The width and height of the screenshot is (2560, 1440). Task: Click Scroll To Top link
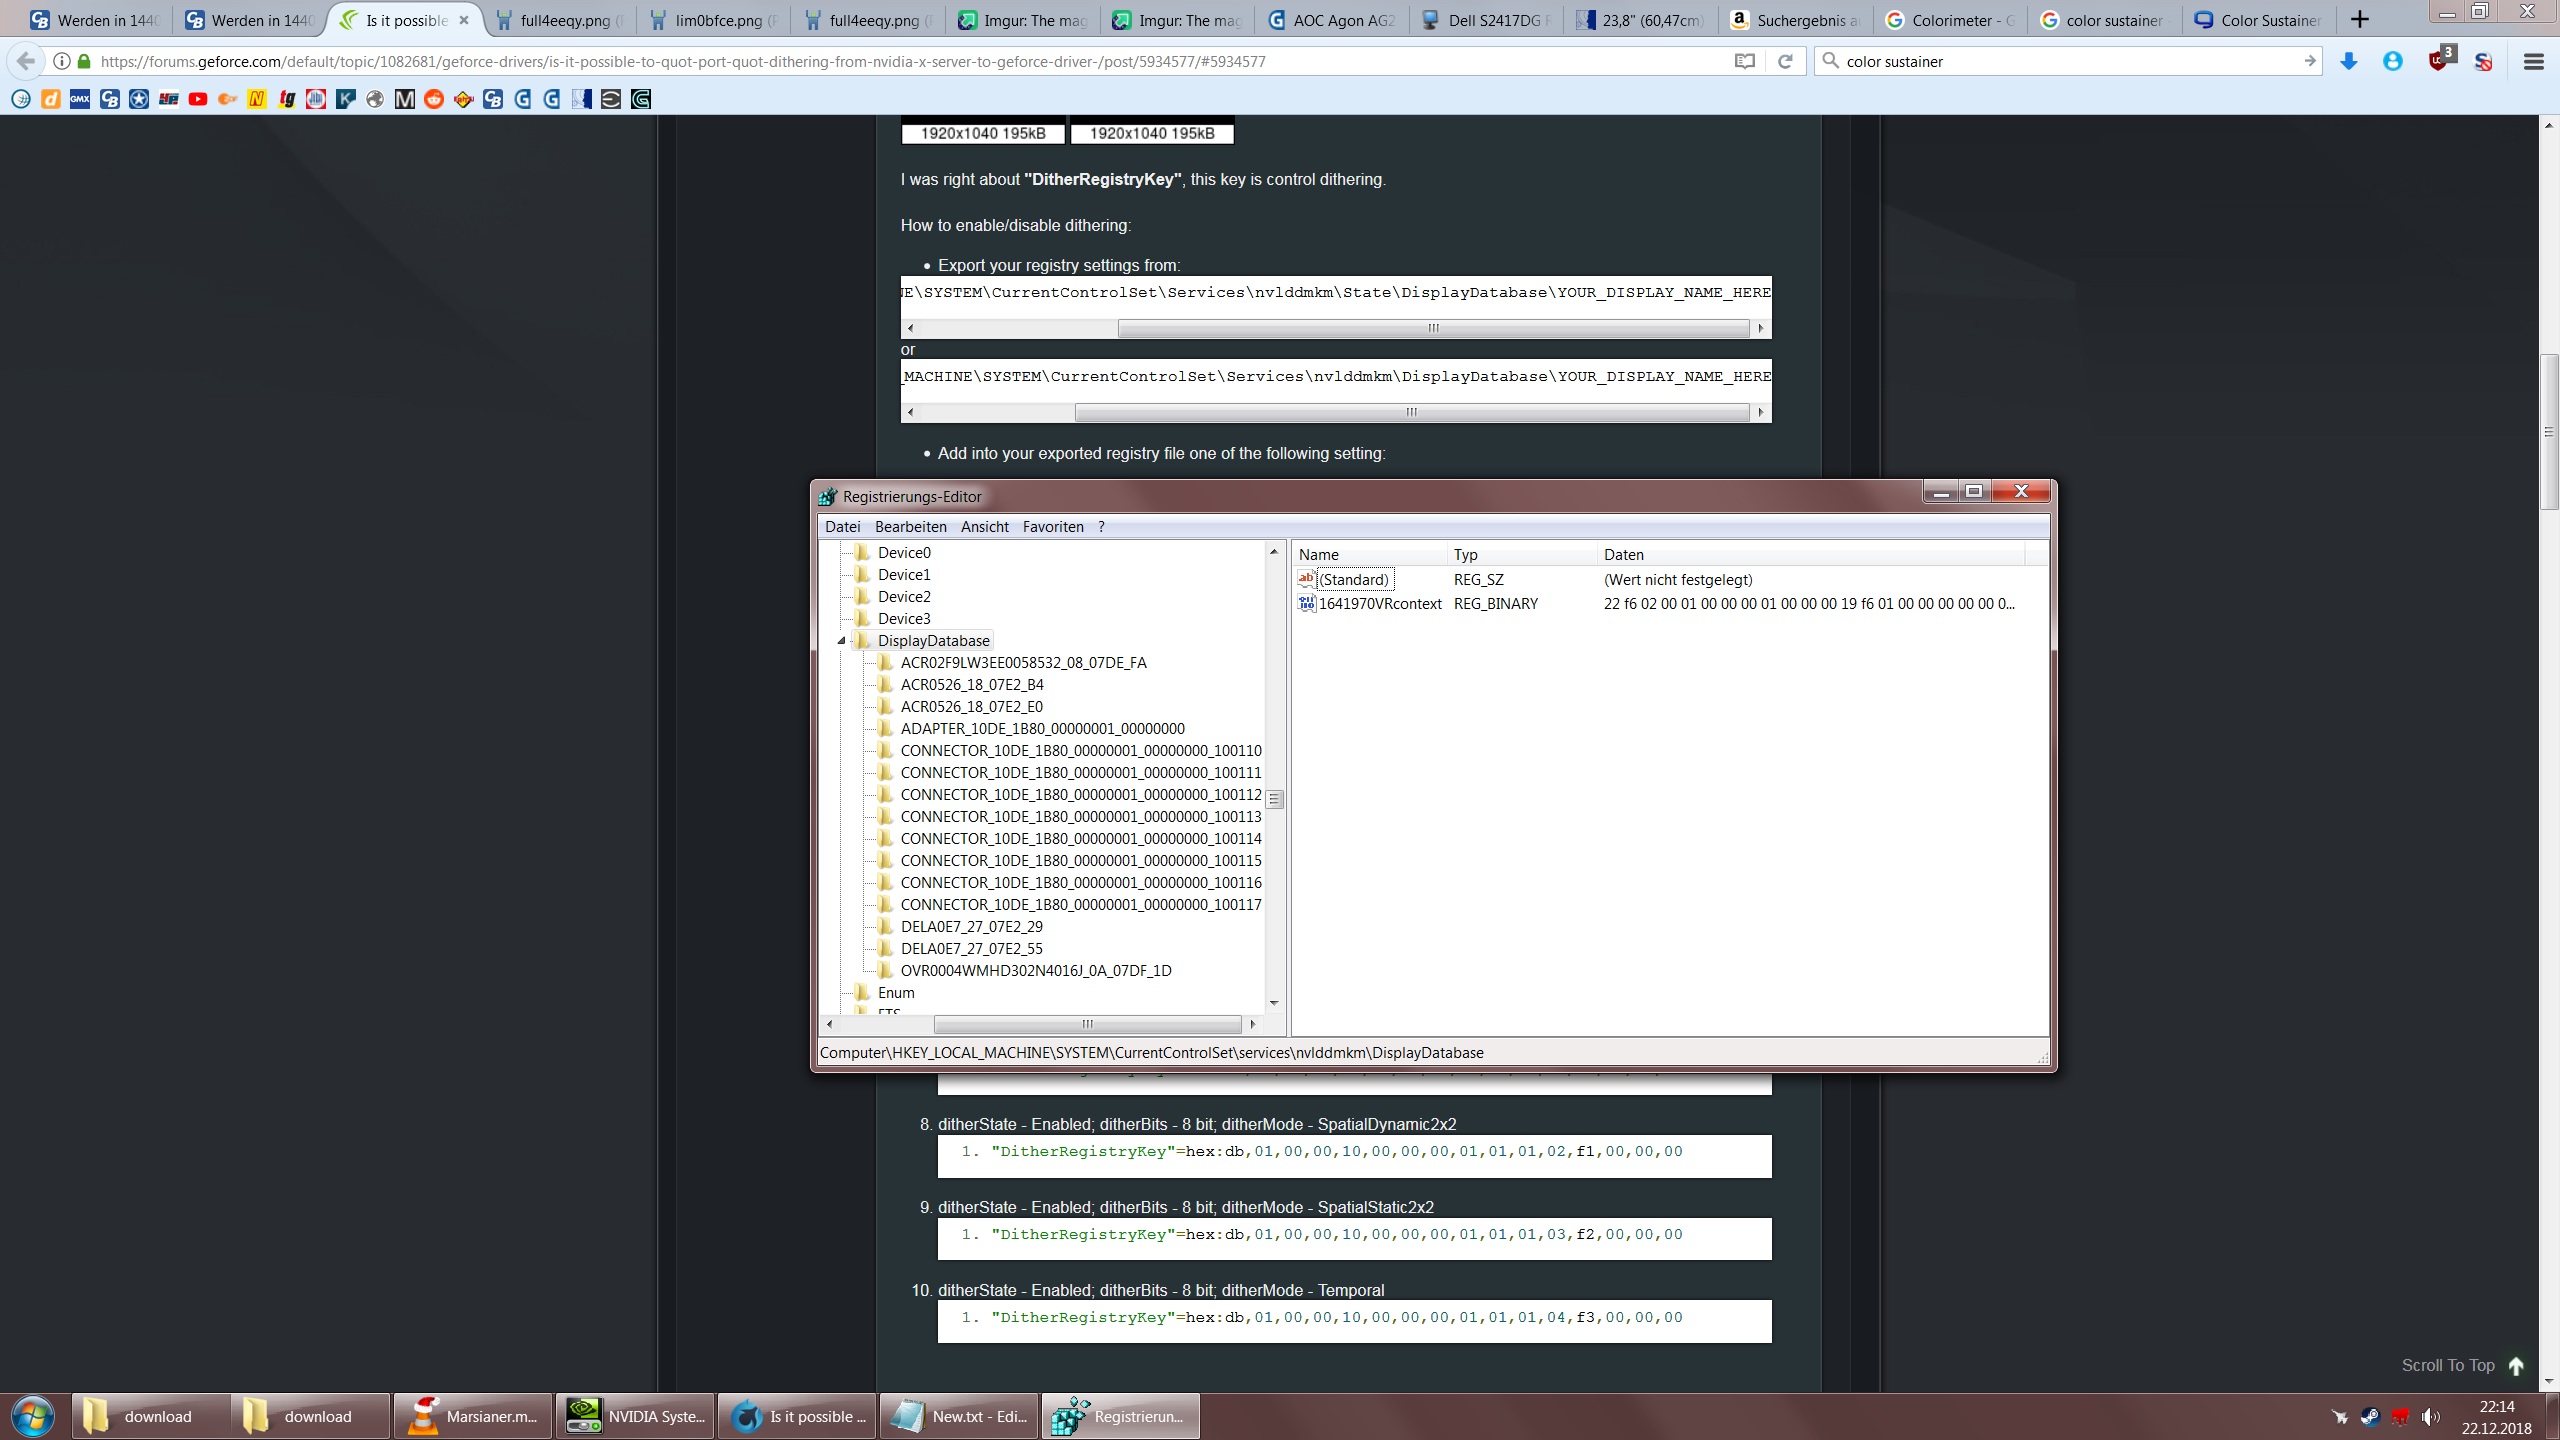(2463, 1366)
